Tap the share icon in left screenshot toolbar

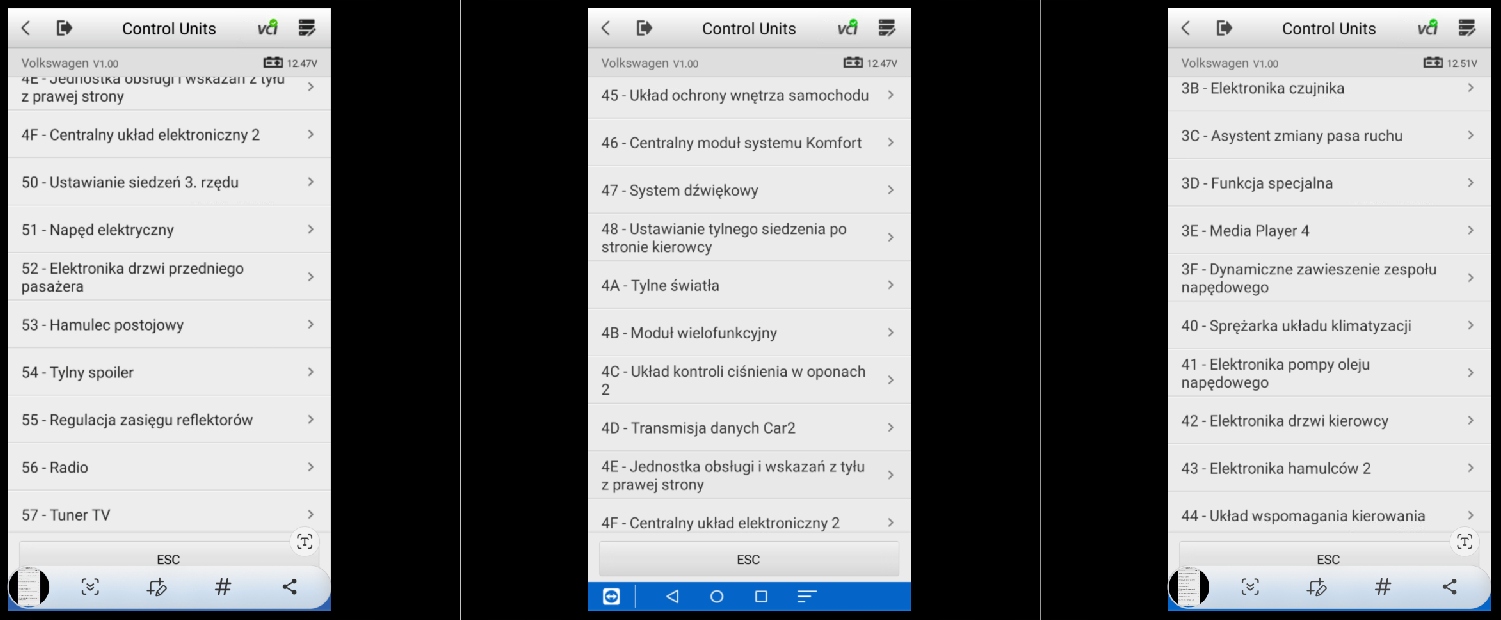tap(289, 587)
